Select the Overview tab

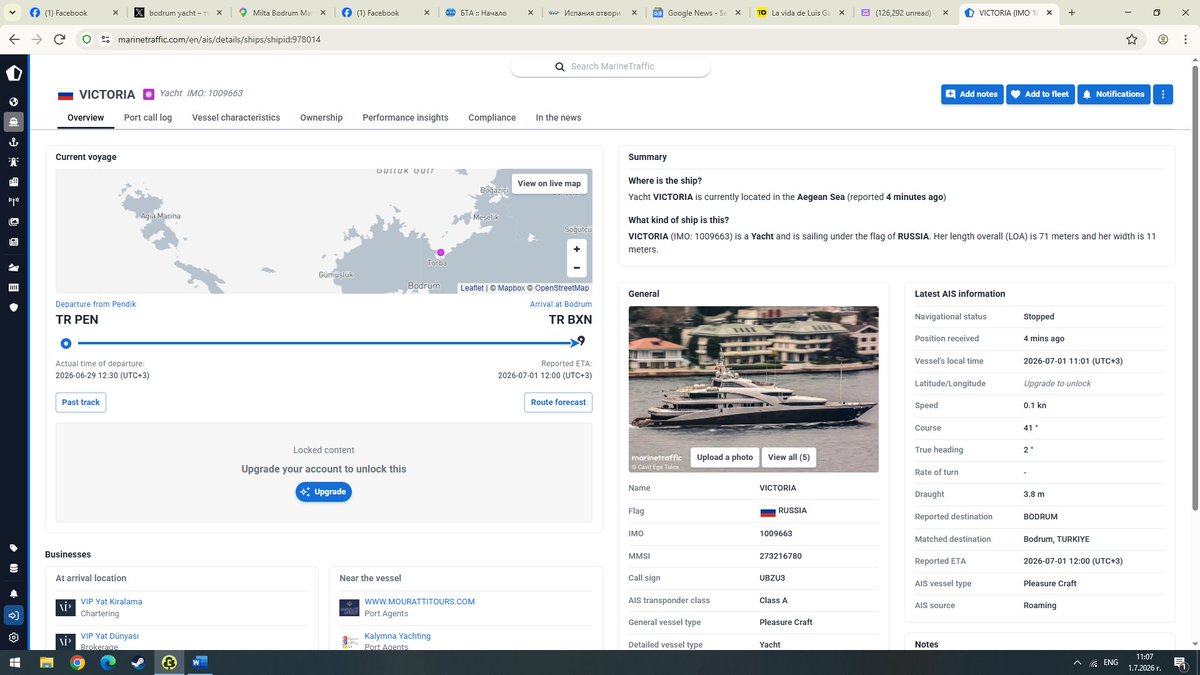pyautogui.click(x=86, y=117)
